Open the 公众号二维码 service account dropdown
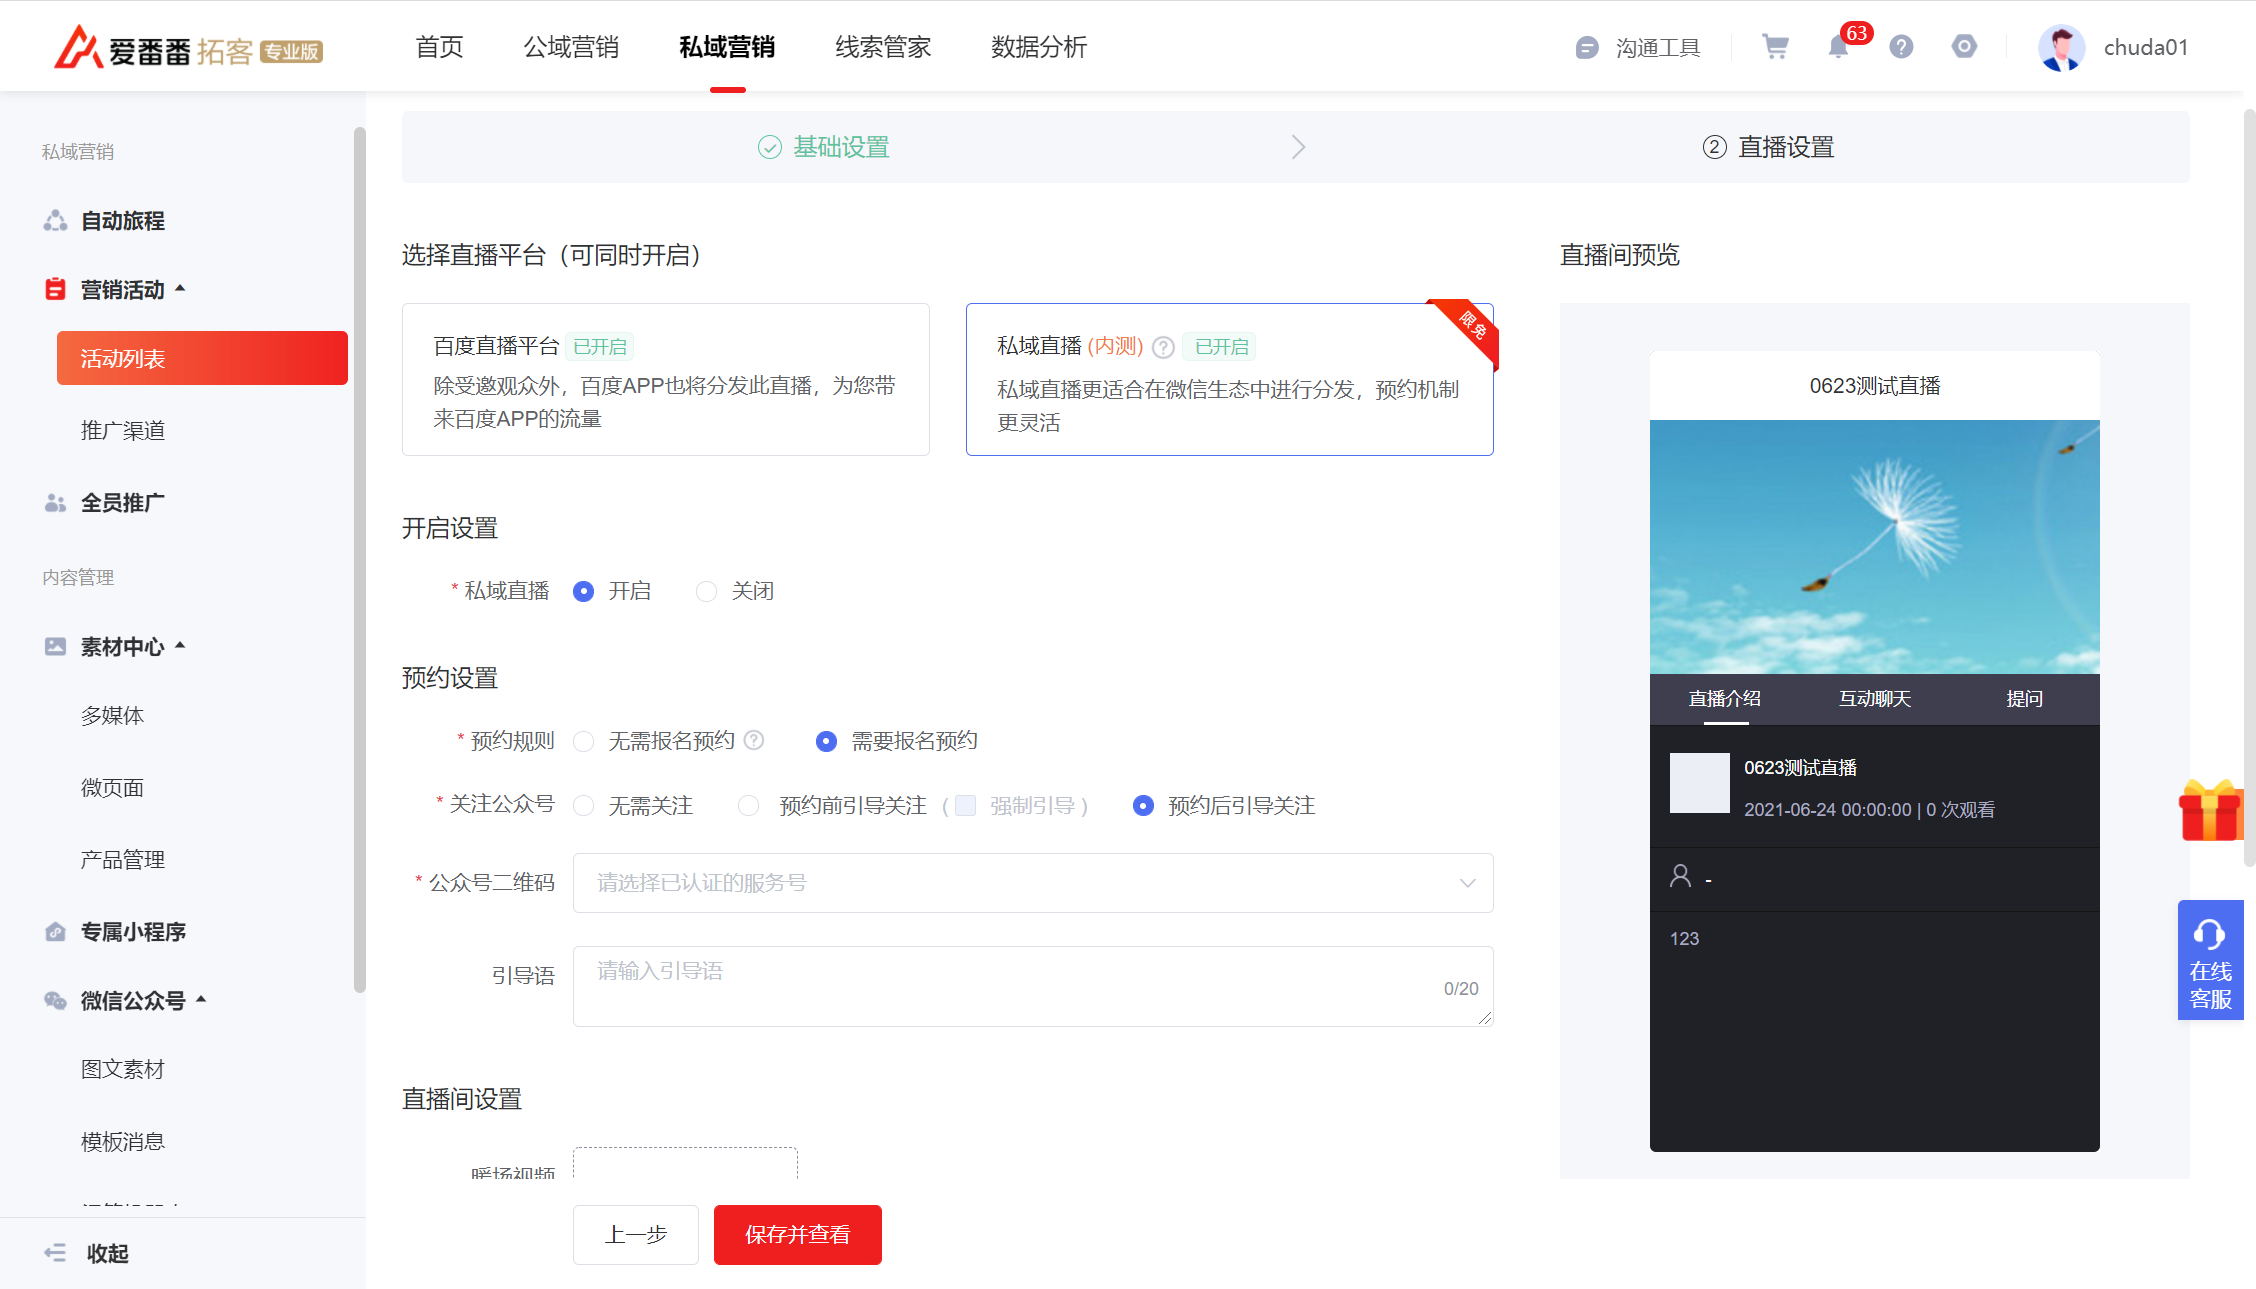 tap(1033, 883)
